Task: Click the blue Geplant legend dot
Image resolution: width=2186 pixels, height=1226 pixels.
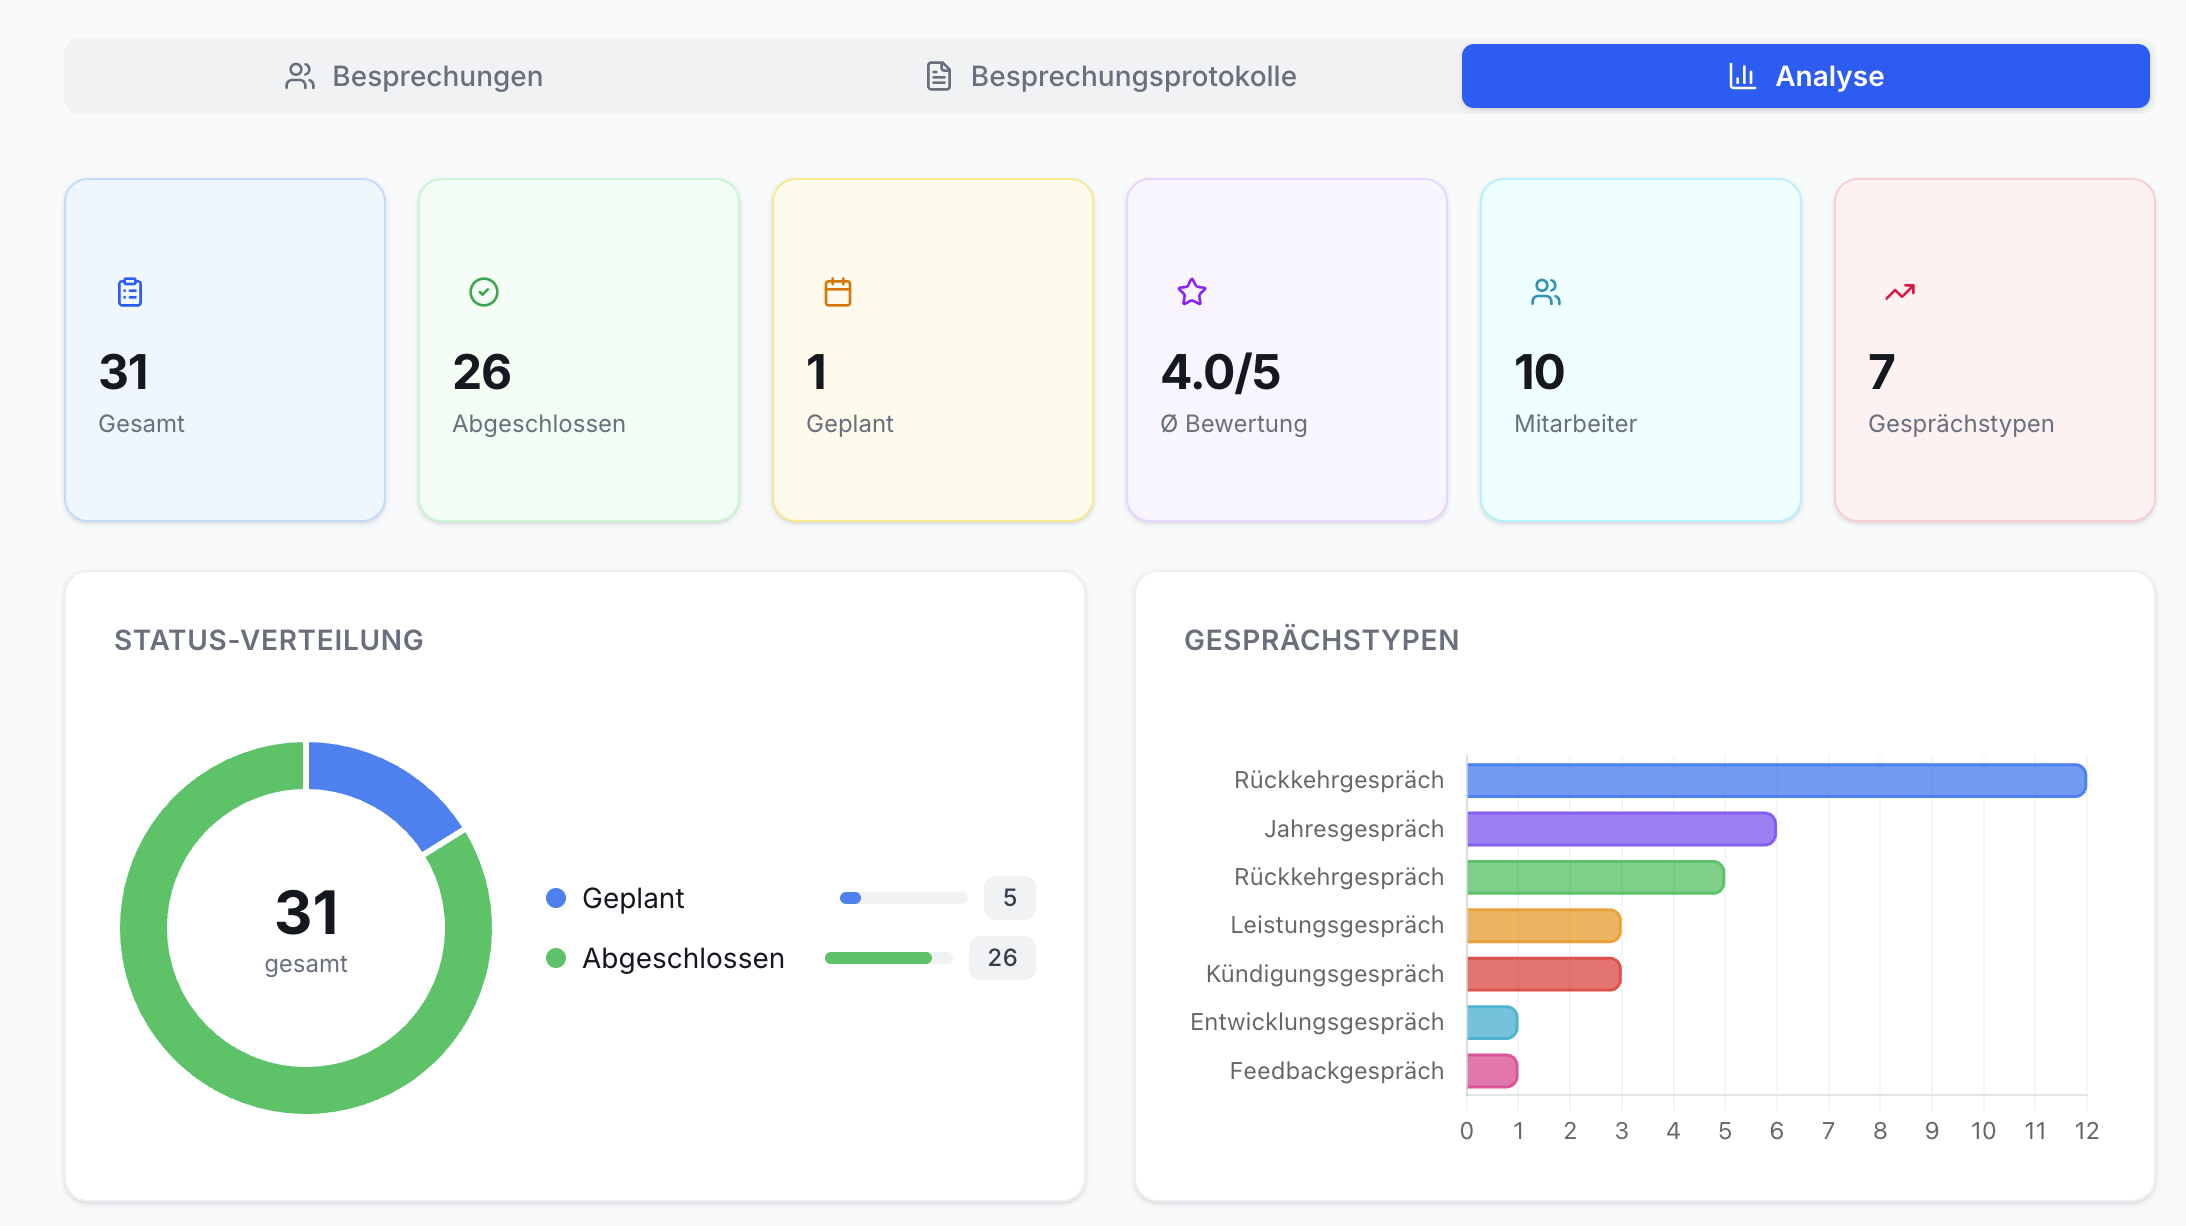Action: [556, 898]
